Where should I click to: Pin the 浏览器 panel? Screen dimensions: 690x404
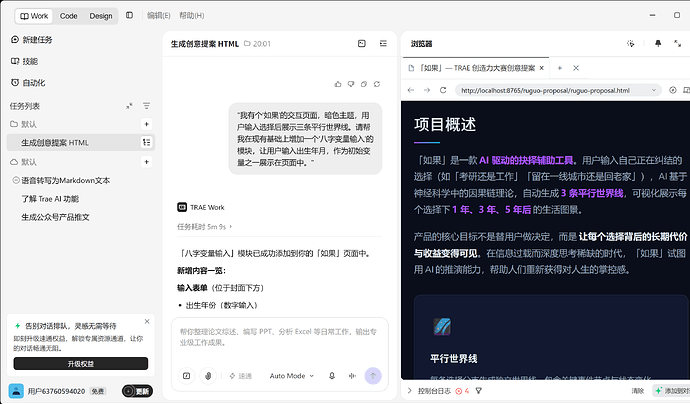click(x=658, y=43)
